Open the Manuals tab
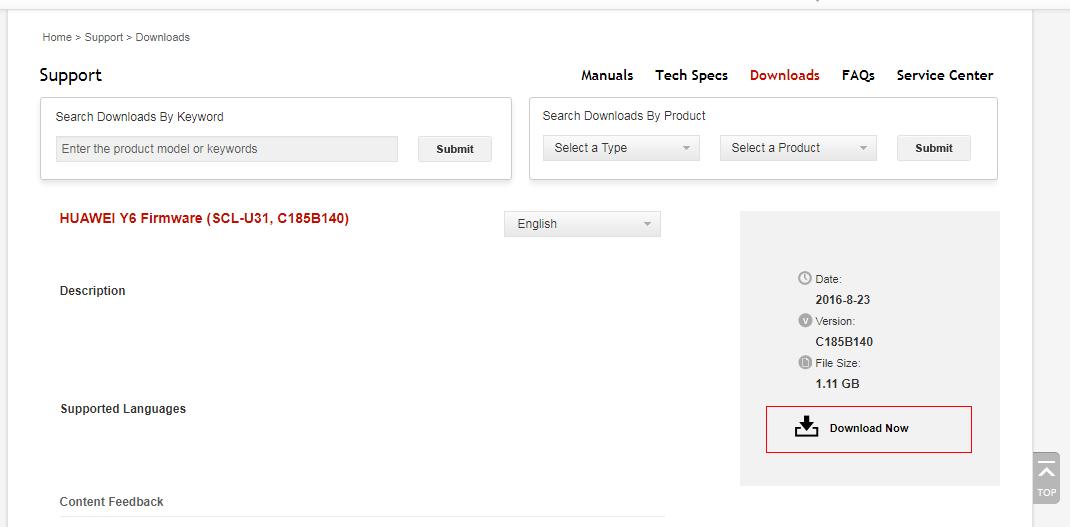The image size is (1070, 527). pos(607,75)
